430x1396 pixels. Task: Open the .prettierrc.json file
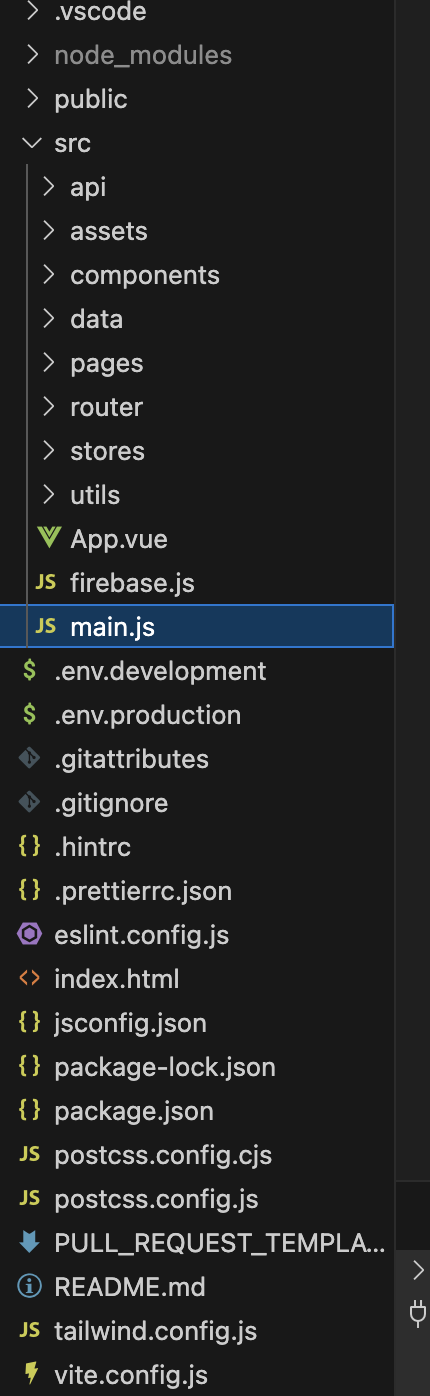(x=143, y=891)
